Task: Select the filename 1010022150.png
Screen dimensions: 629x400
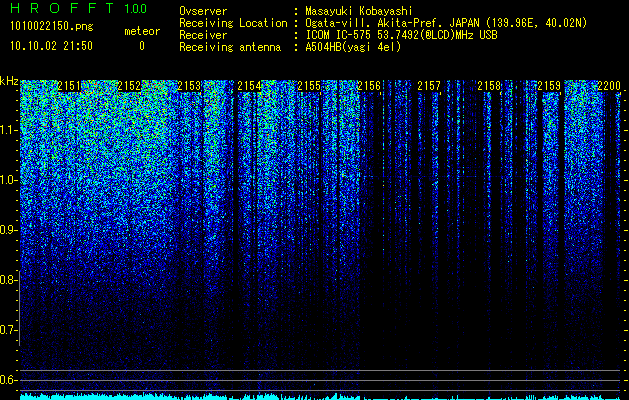Action: pyautogui.click(x=52, y=26)
